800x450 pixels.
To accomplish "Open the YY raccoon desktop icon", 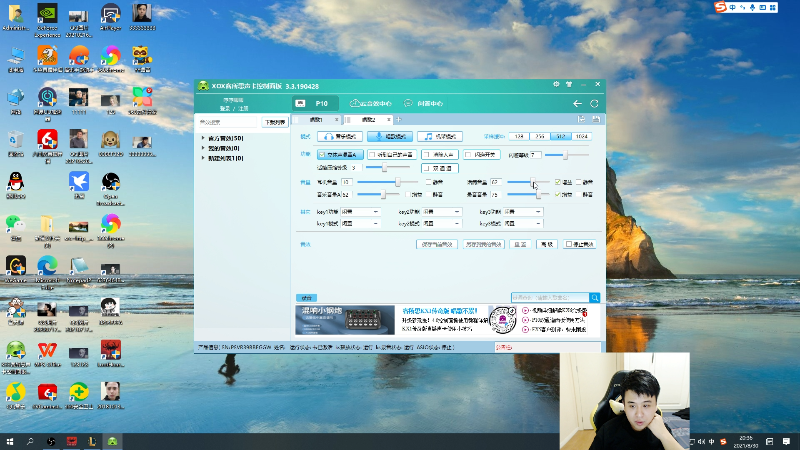I will [x=142, y=59].
